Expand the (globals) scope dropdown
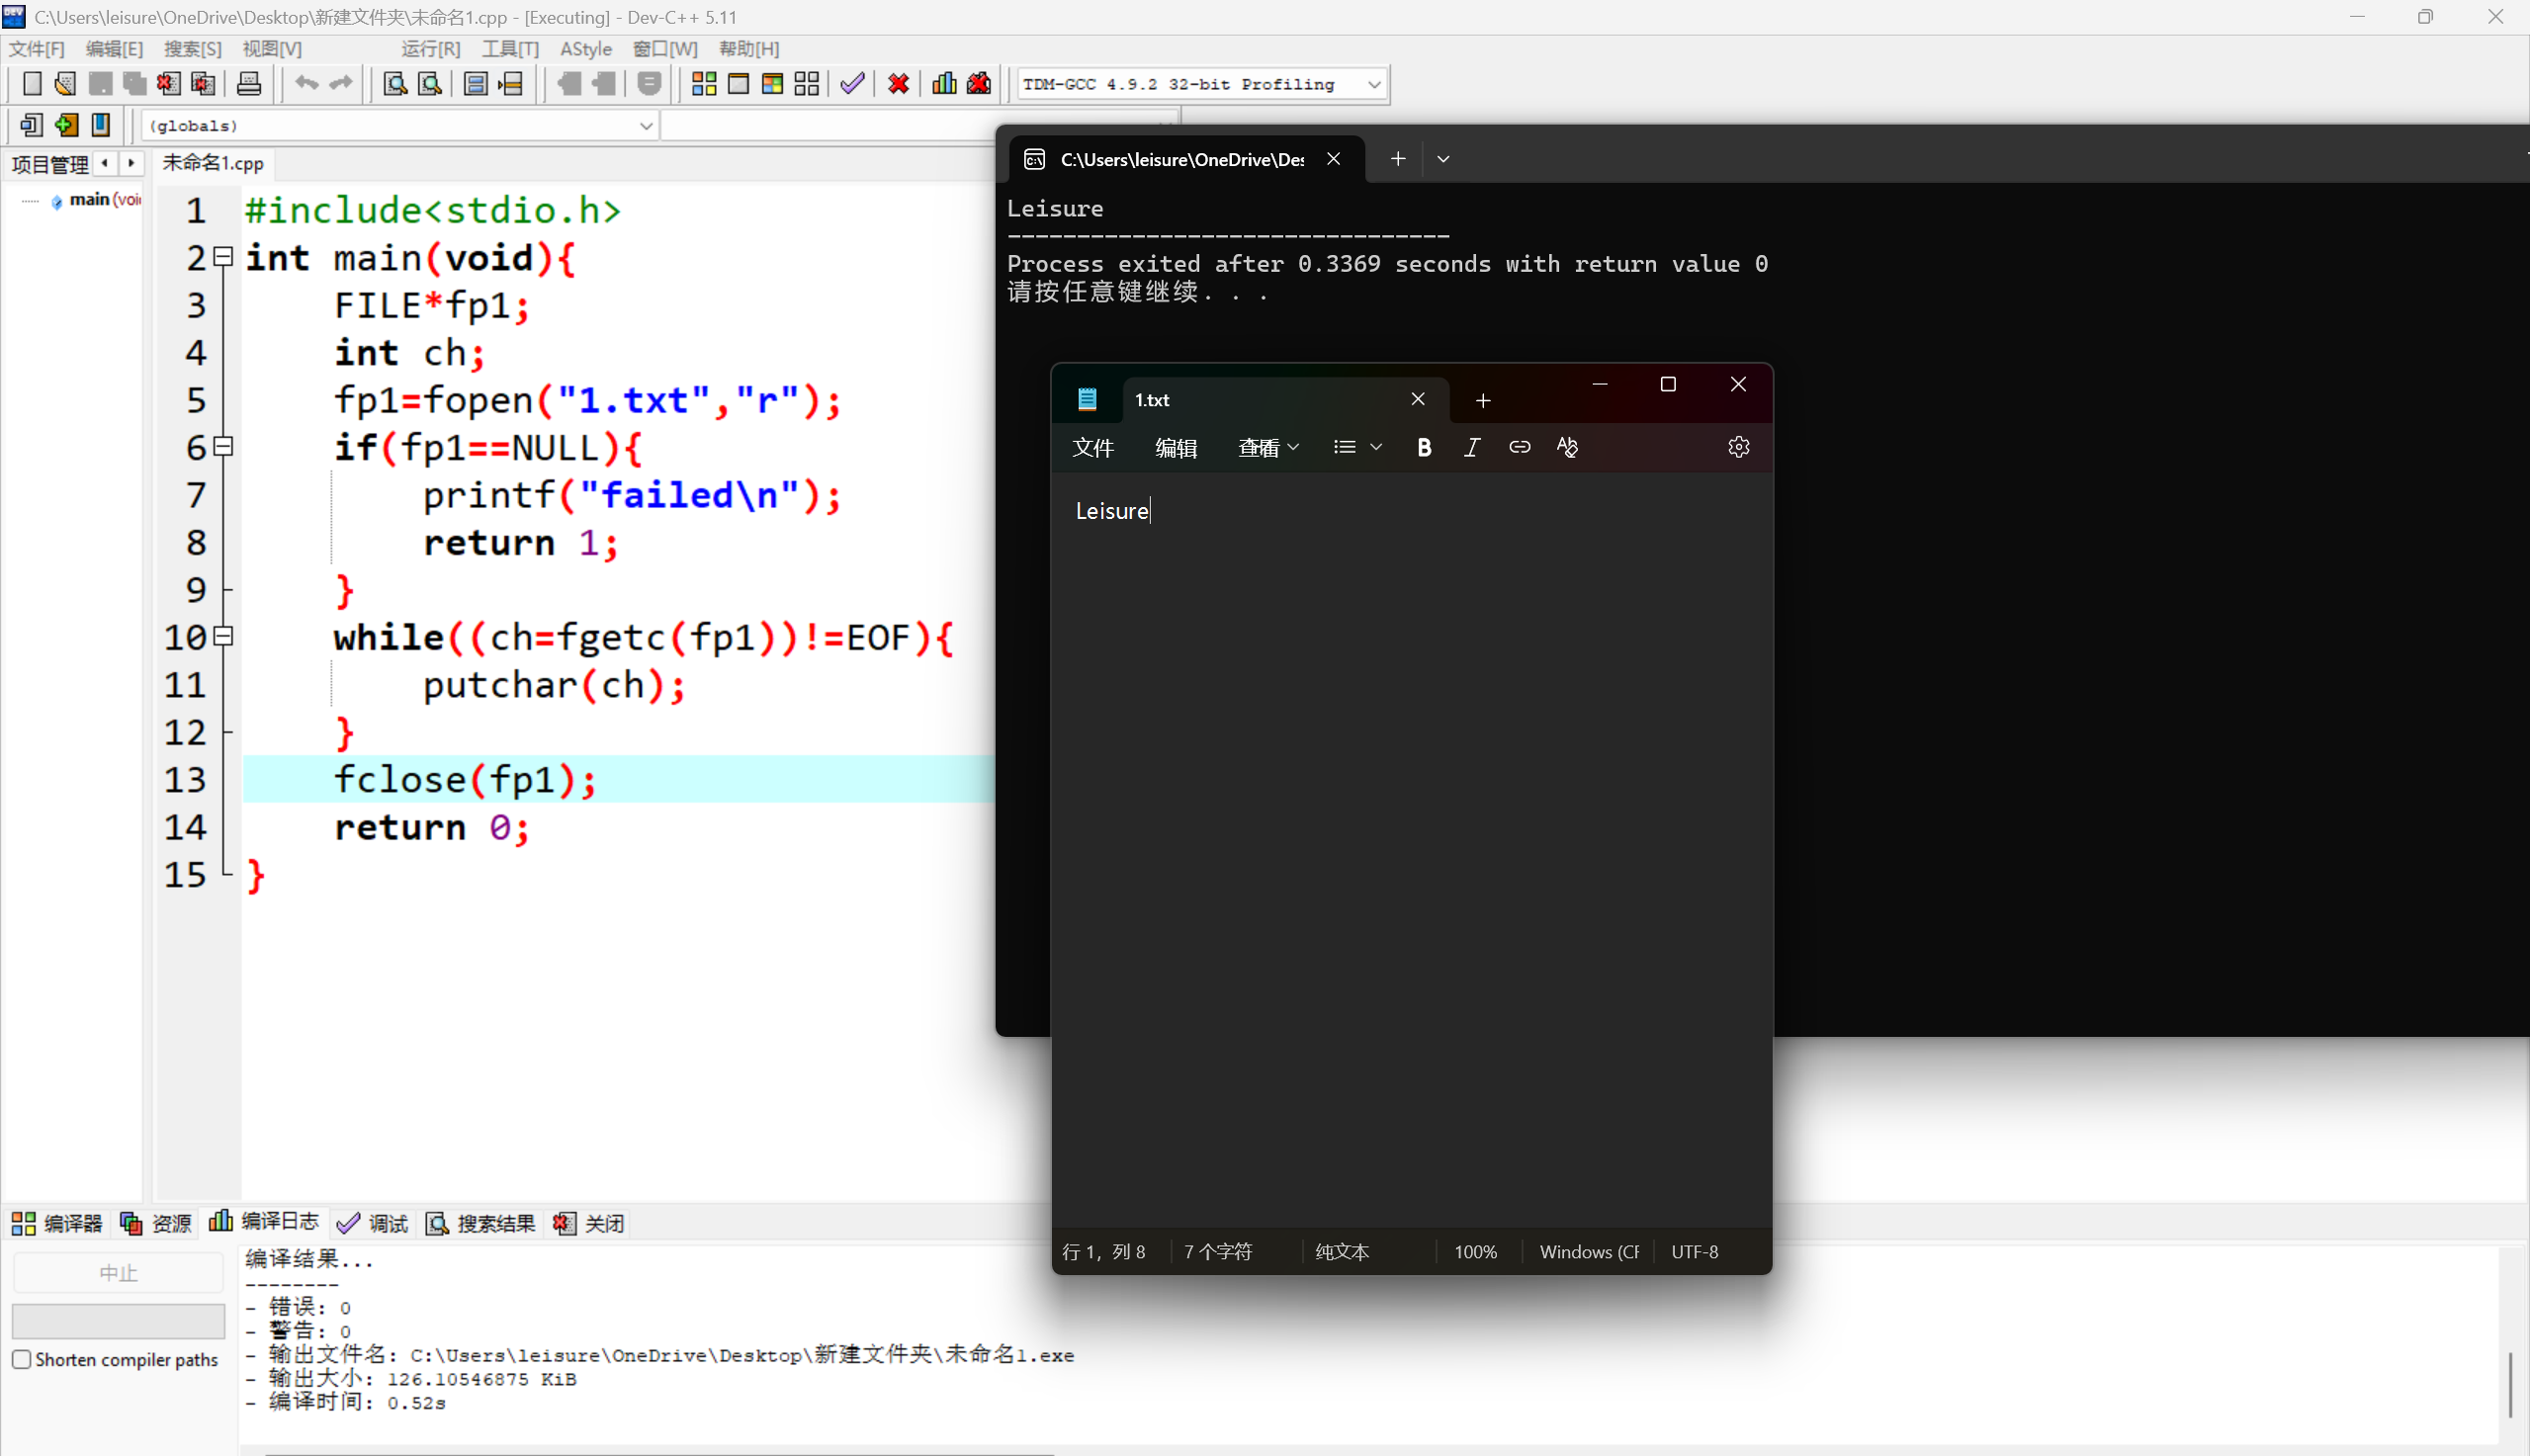Screen dimensions: 2530x1456 [x=646, y=125]
